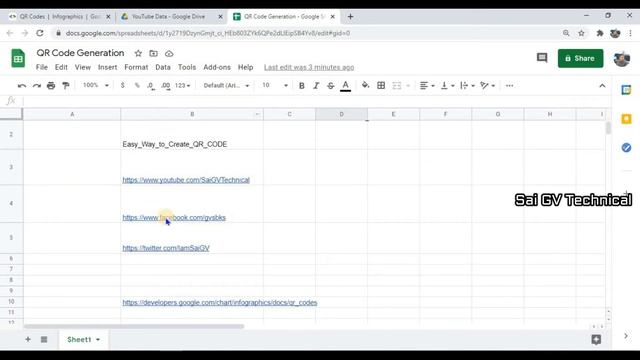Open the twitter.com/IamSaiGV link
640x360 pixels.
166,248
